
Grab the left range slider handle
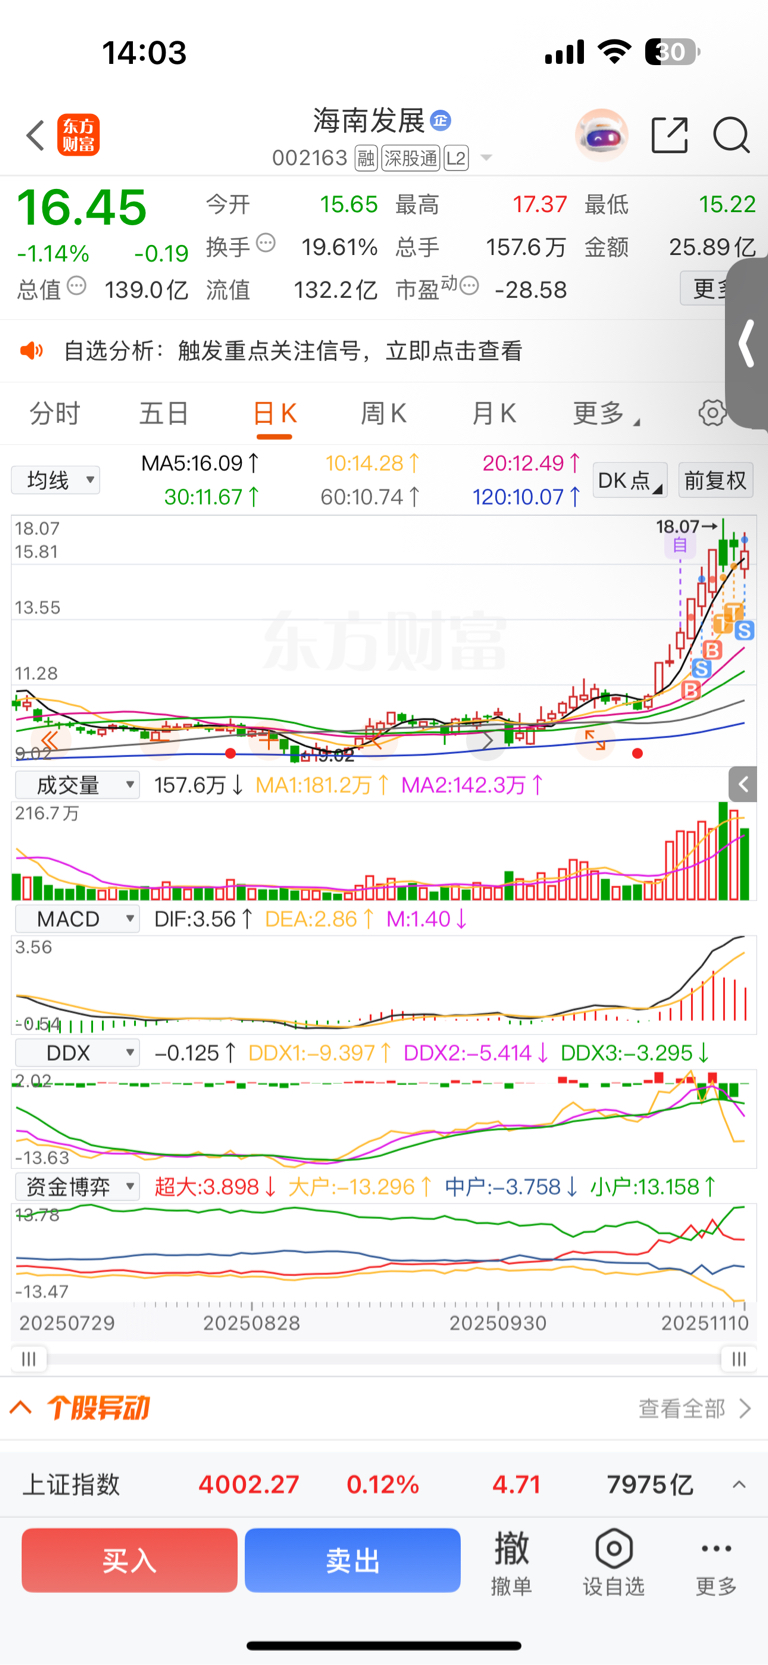[28, 1358]
